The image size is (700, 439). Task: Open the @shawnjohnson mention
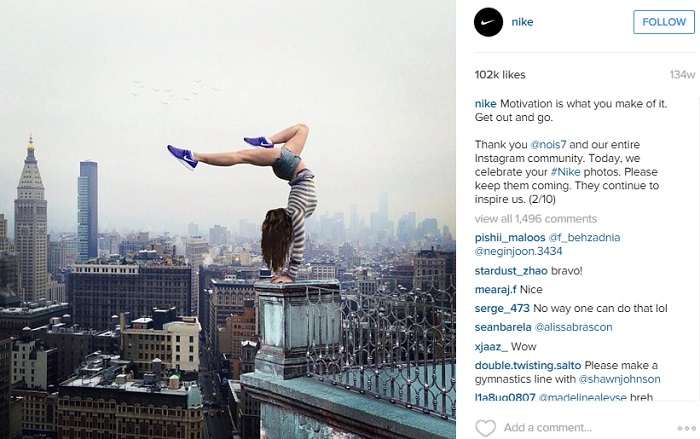click(x=619, y=380)
